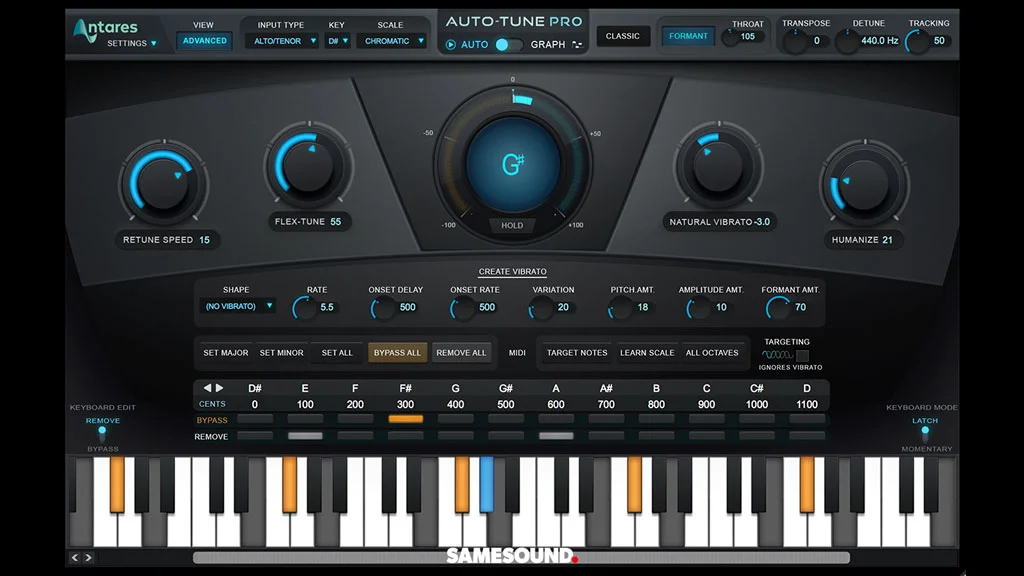The width and height of the screenshot is (1024, 576).
Task: Open the Key D# dropdown
Action: pos(338,40)
